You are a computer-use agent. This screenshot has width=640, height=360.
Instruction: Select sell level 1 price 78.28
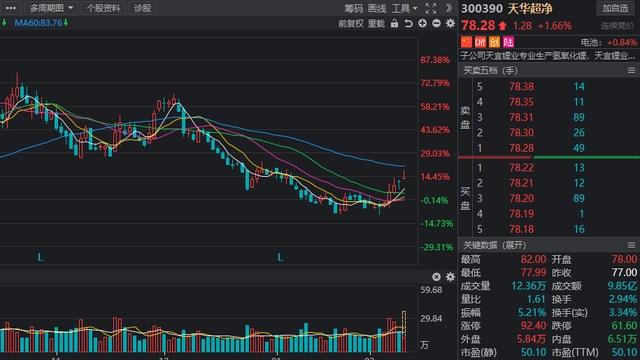[x=521, y=148]
